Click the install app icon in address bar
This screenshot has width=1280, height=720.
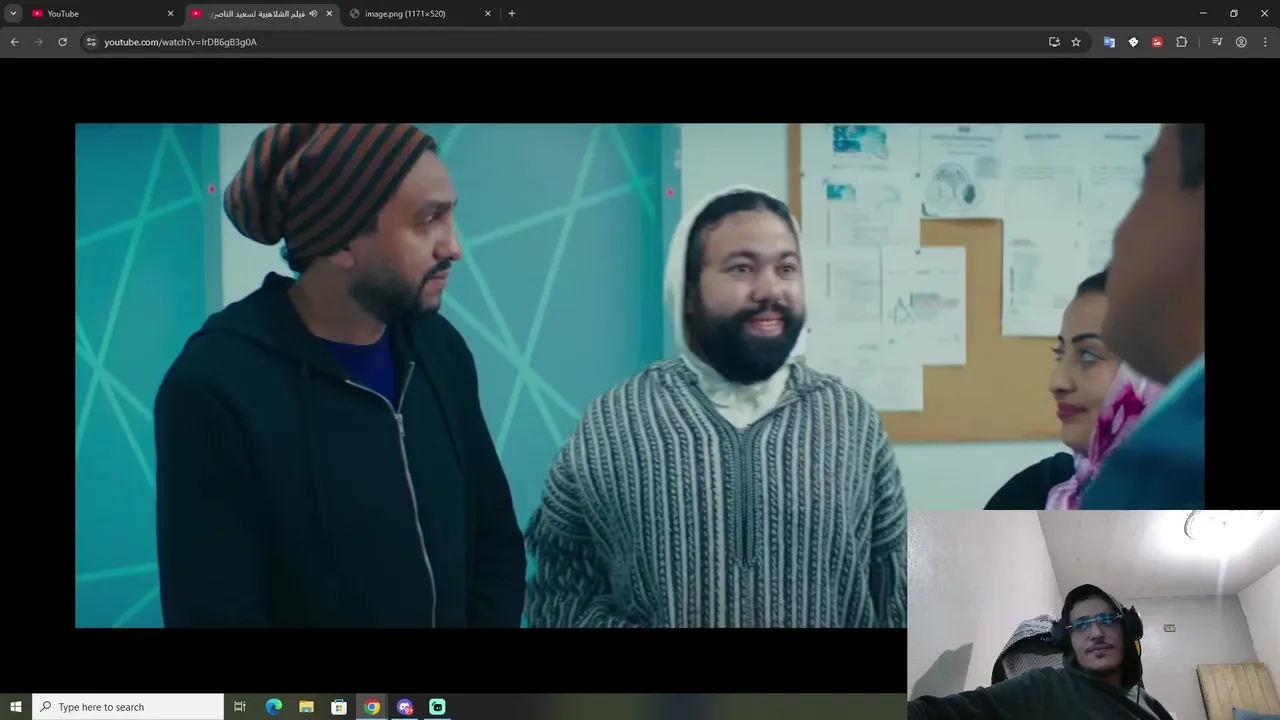point(1054,42)
